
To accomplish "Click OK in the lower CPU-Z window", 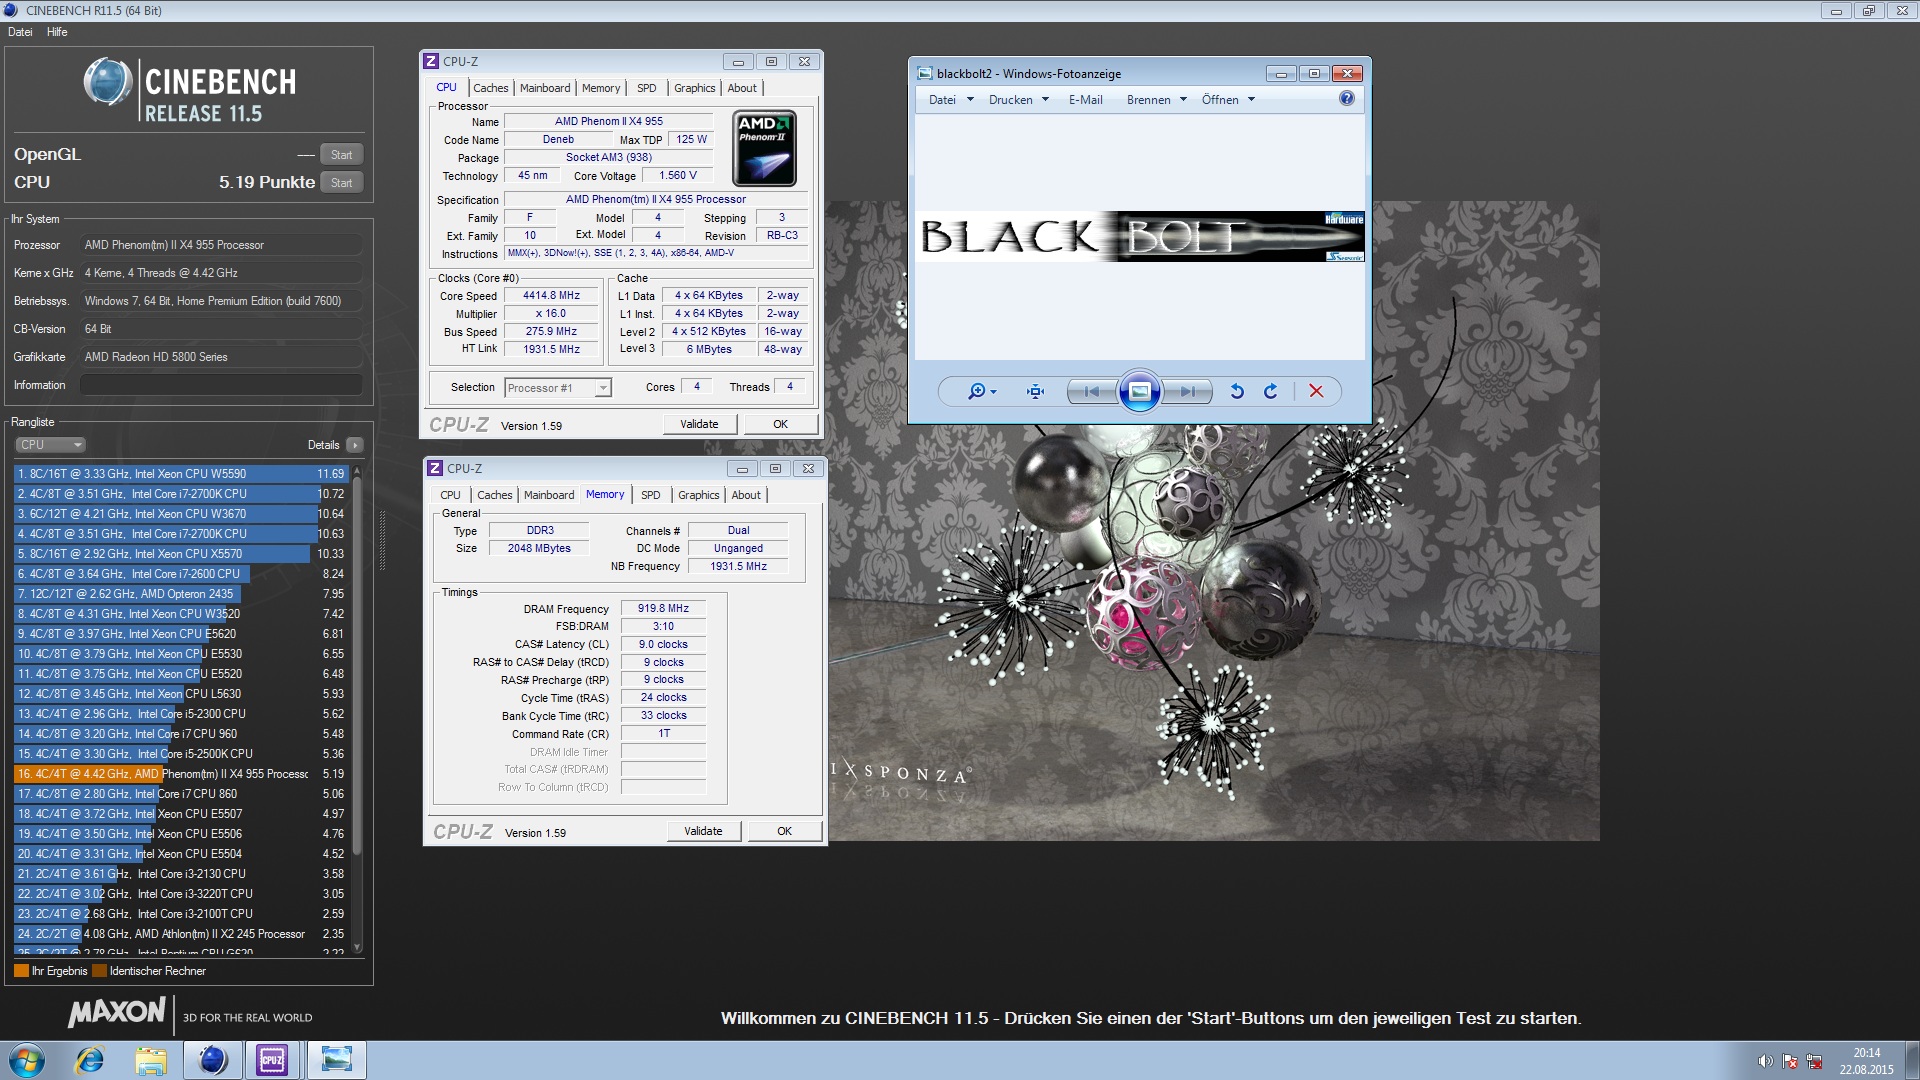I will (x=784, y=831).
